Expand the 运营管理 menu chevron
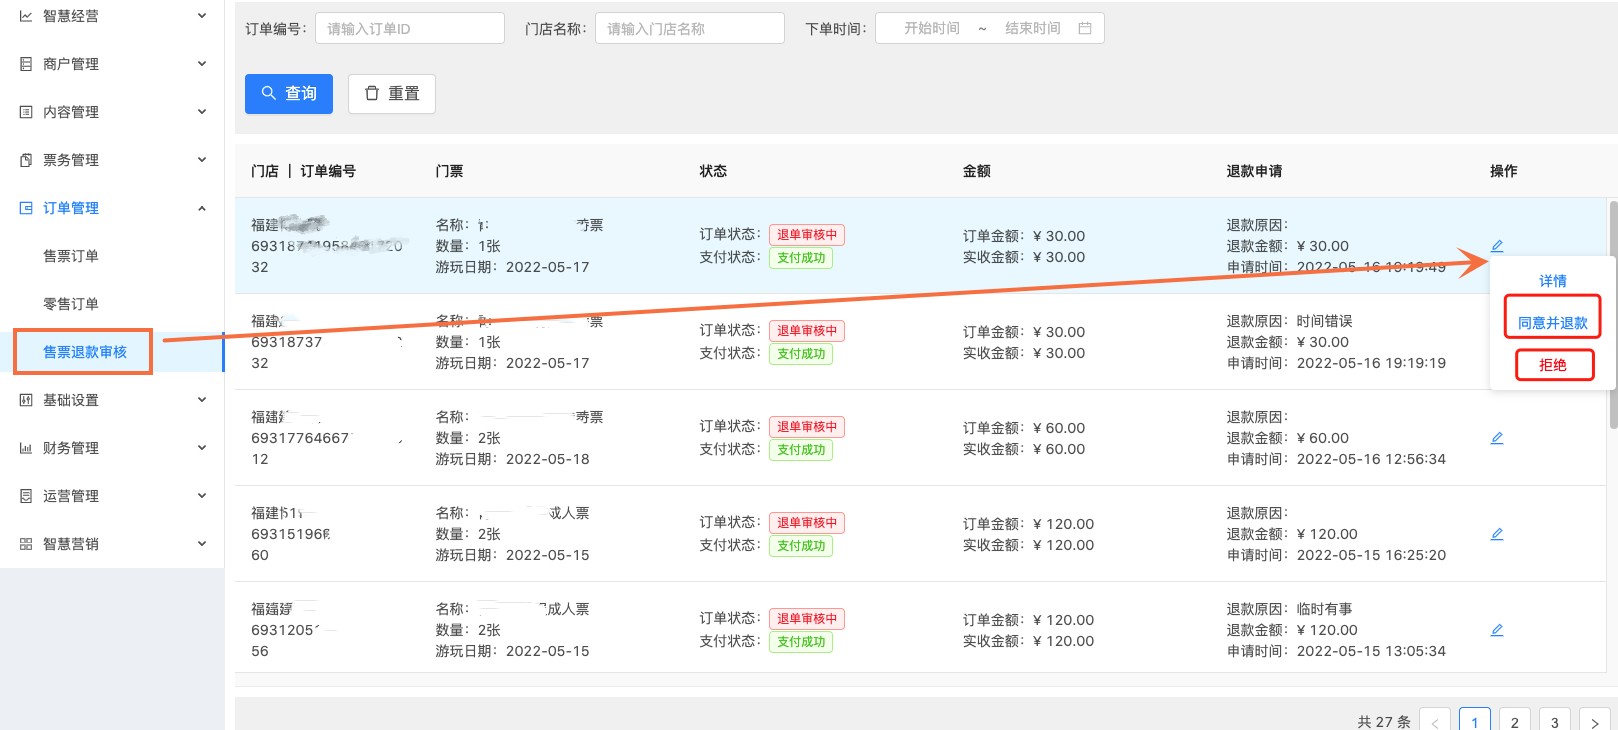The height and width of the screenshot is (730, 1618). (x=202, y=496)
